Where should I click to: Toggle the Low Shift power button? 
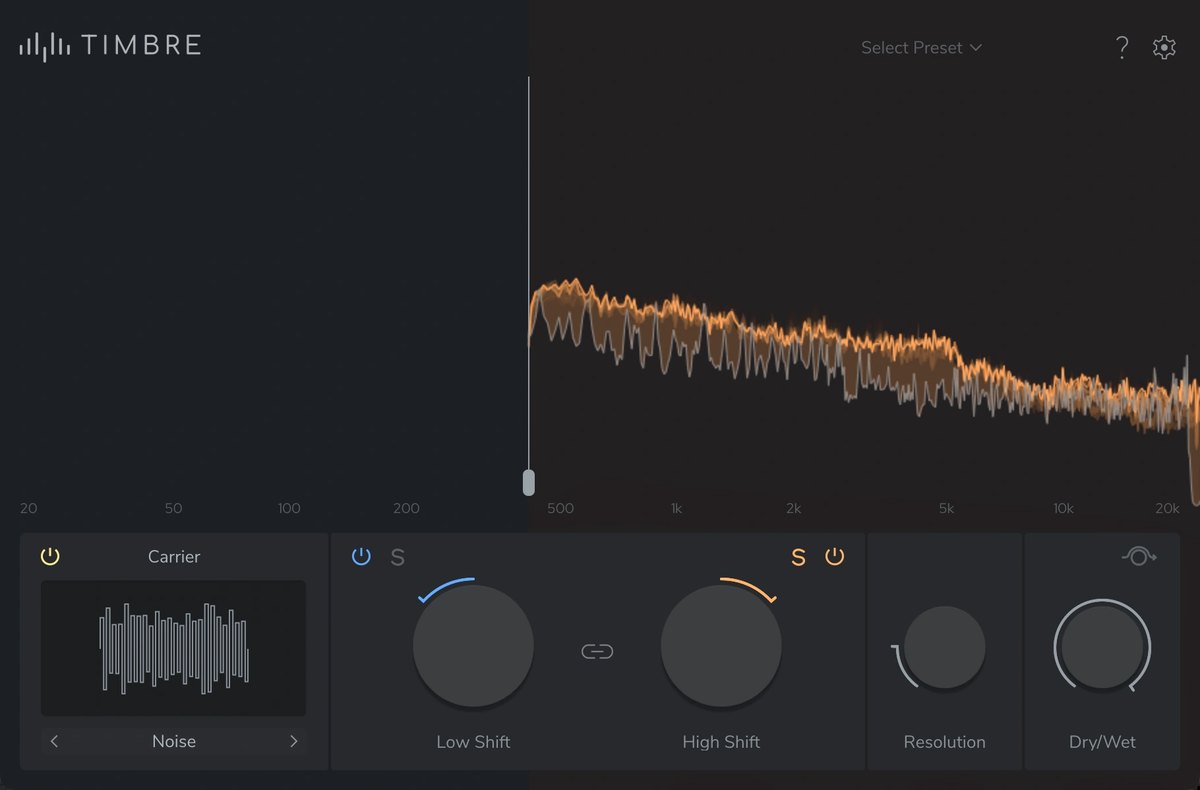click(x=362, y=556)
